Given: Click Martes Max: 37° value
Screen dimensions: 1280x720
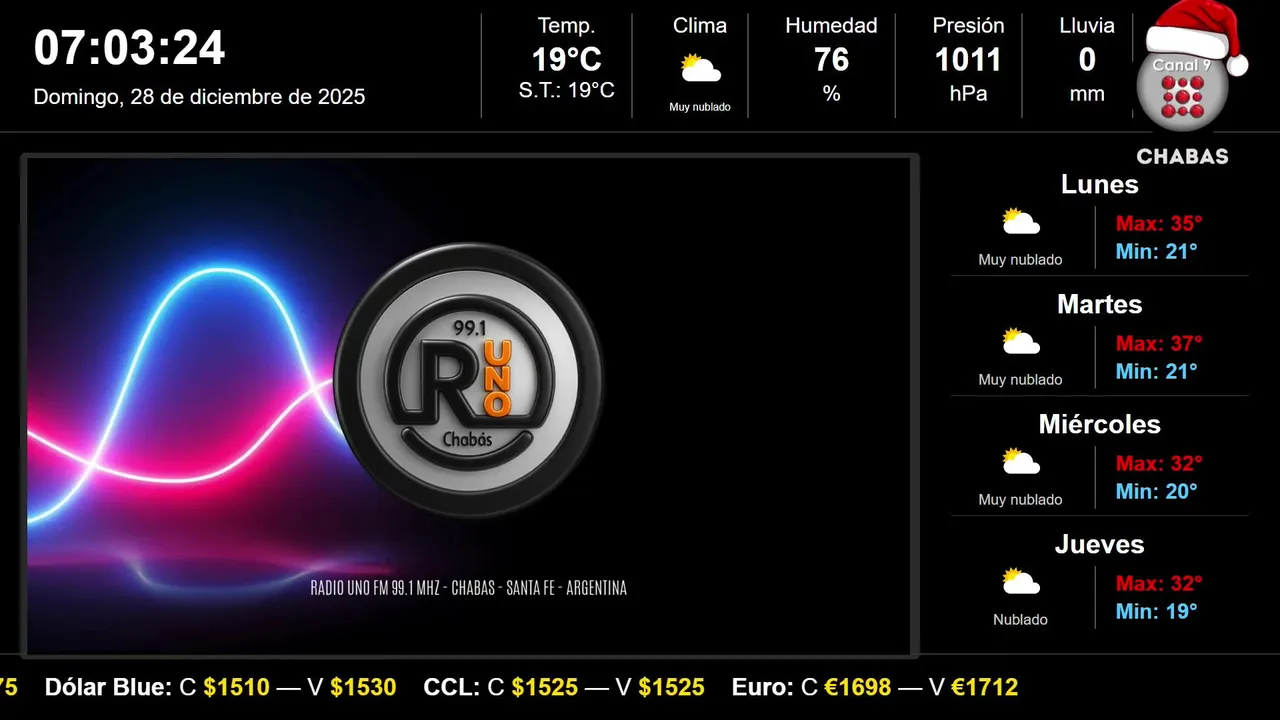Looking at the screenshot, I should [x=1159, y=343].
